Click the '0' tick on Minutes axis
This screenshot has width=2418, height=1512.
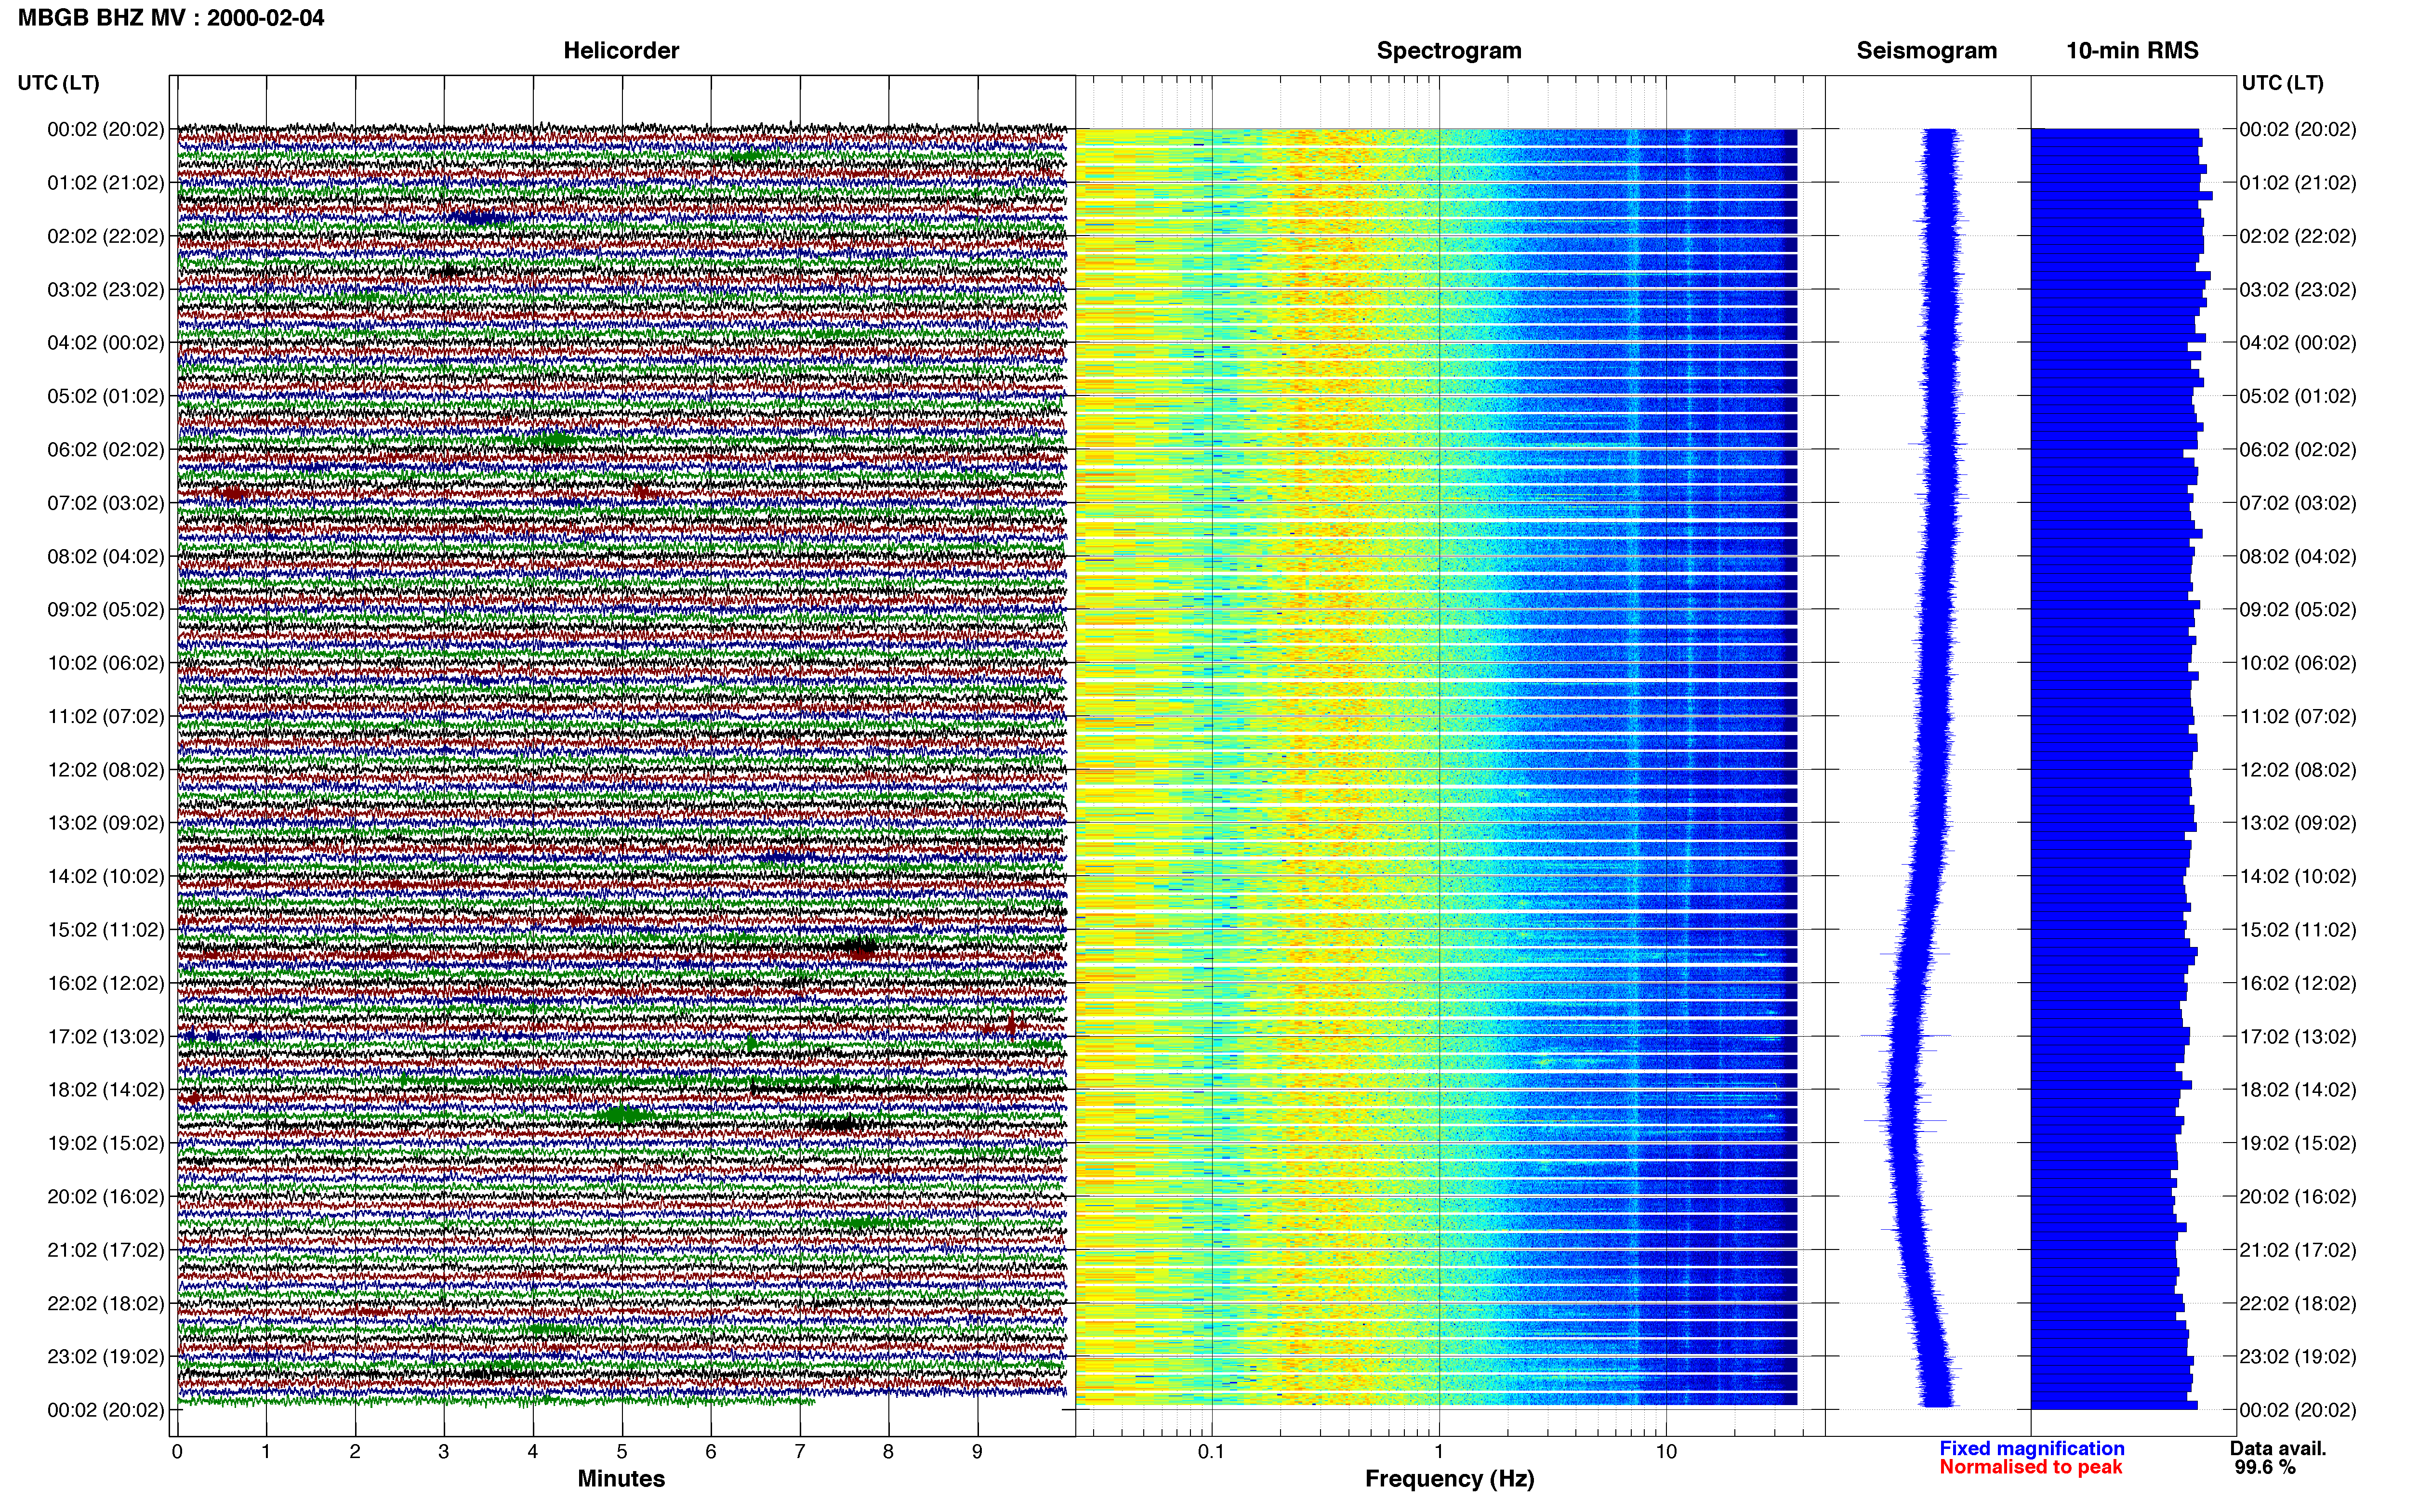click(177, 1452)
